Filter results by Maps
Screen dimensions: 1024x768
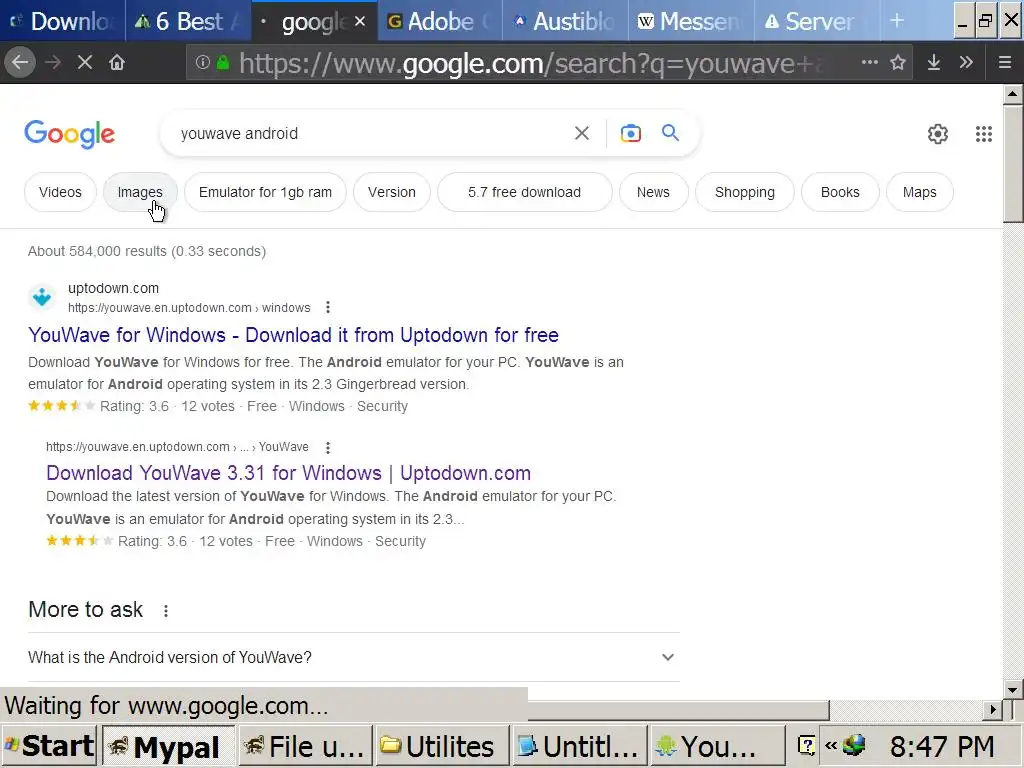[x=920, y=192]
